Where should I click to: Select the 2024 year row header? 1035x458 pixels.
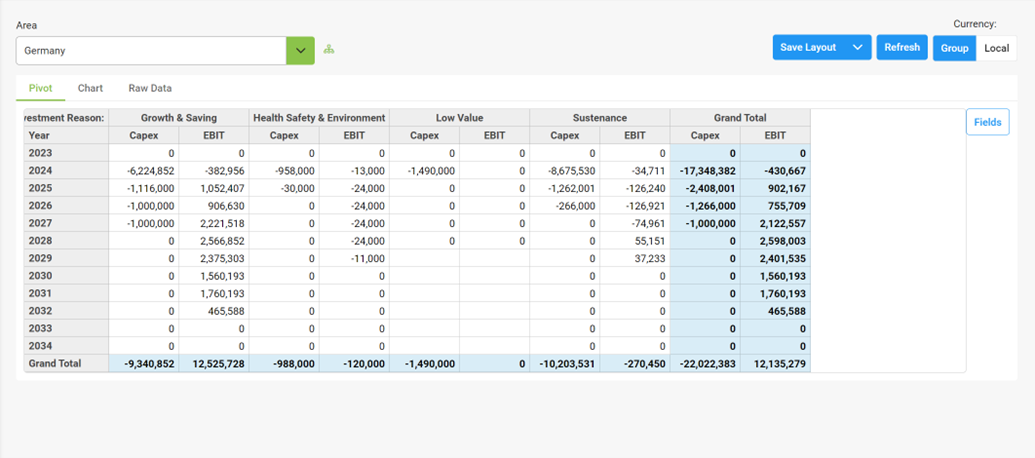coord(66,170)
